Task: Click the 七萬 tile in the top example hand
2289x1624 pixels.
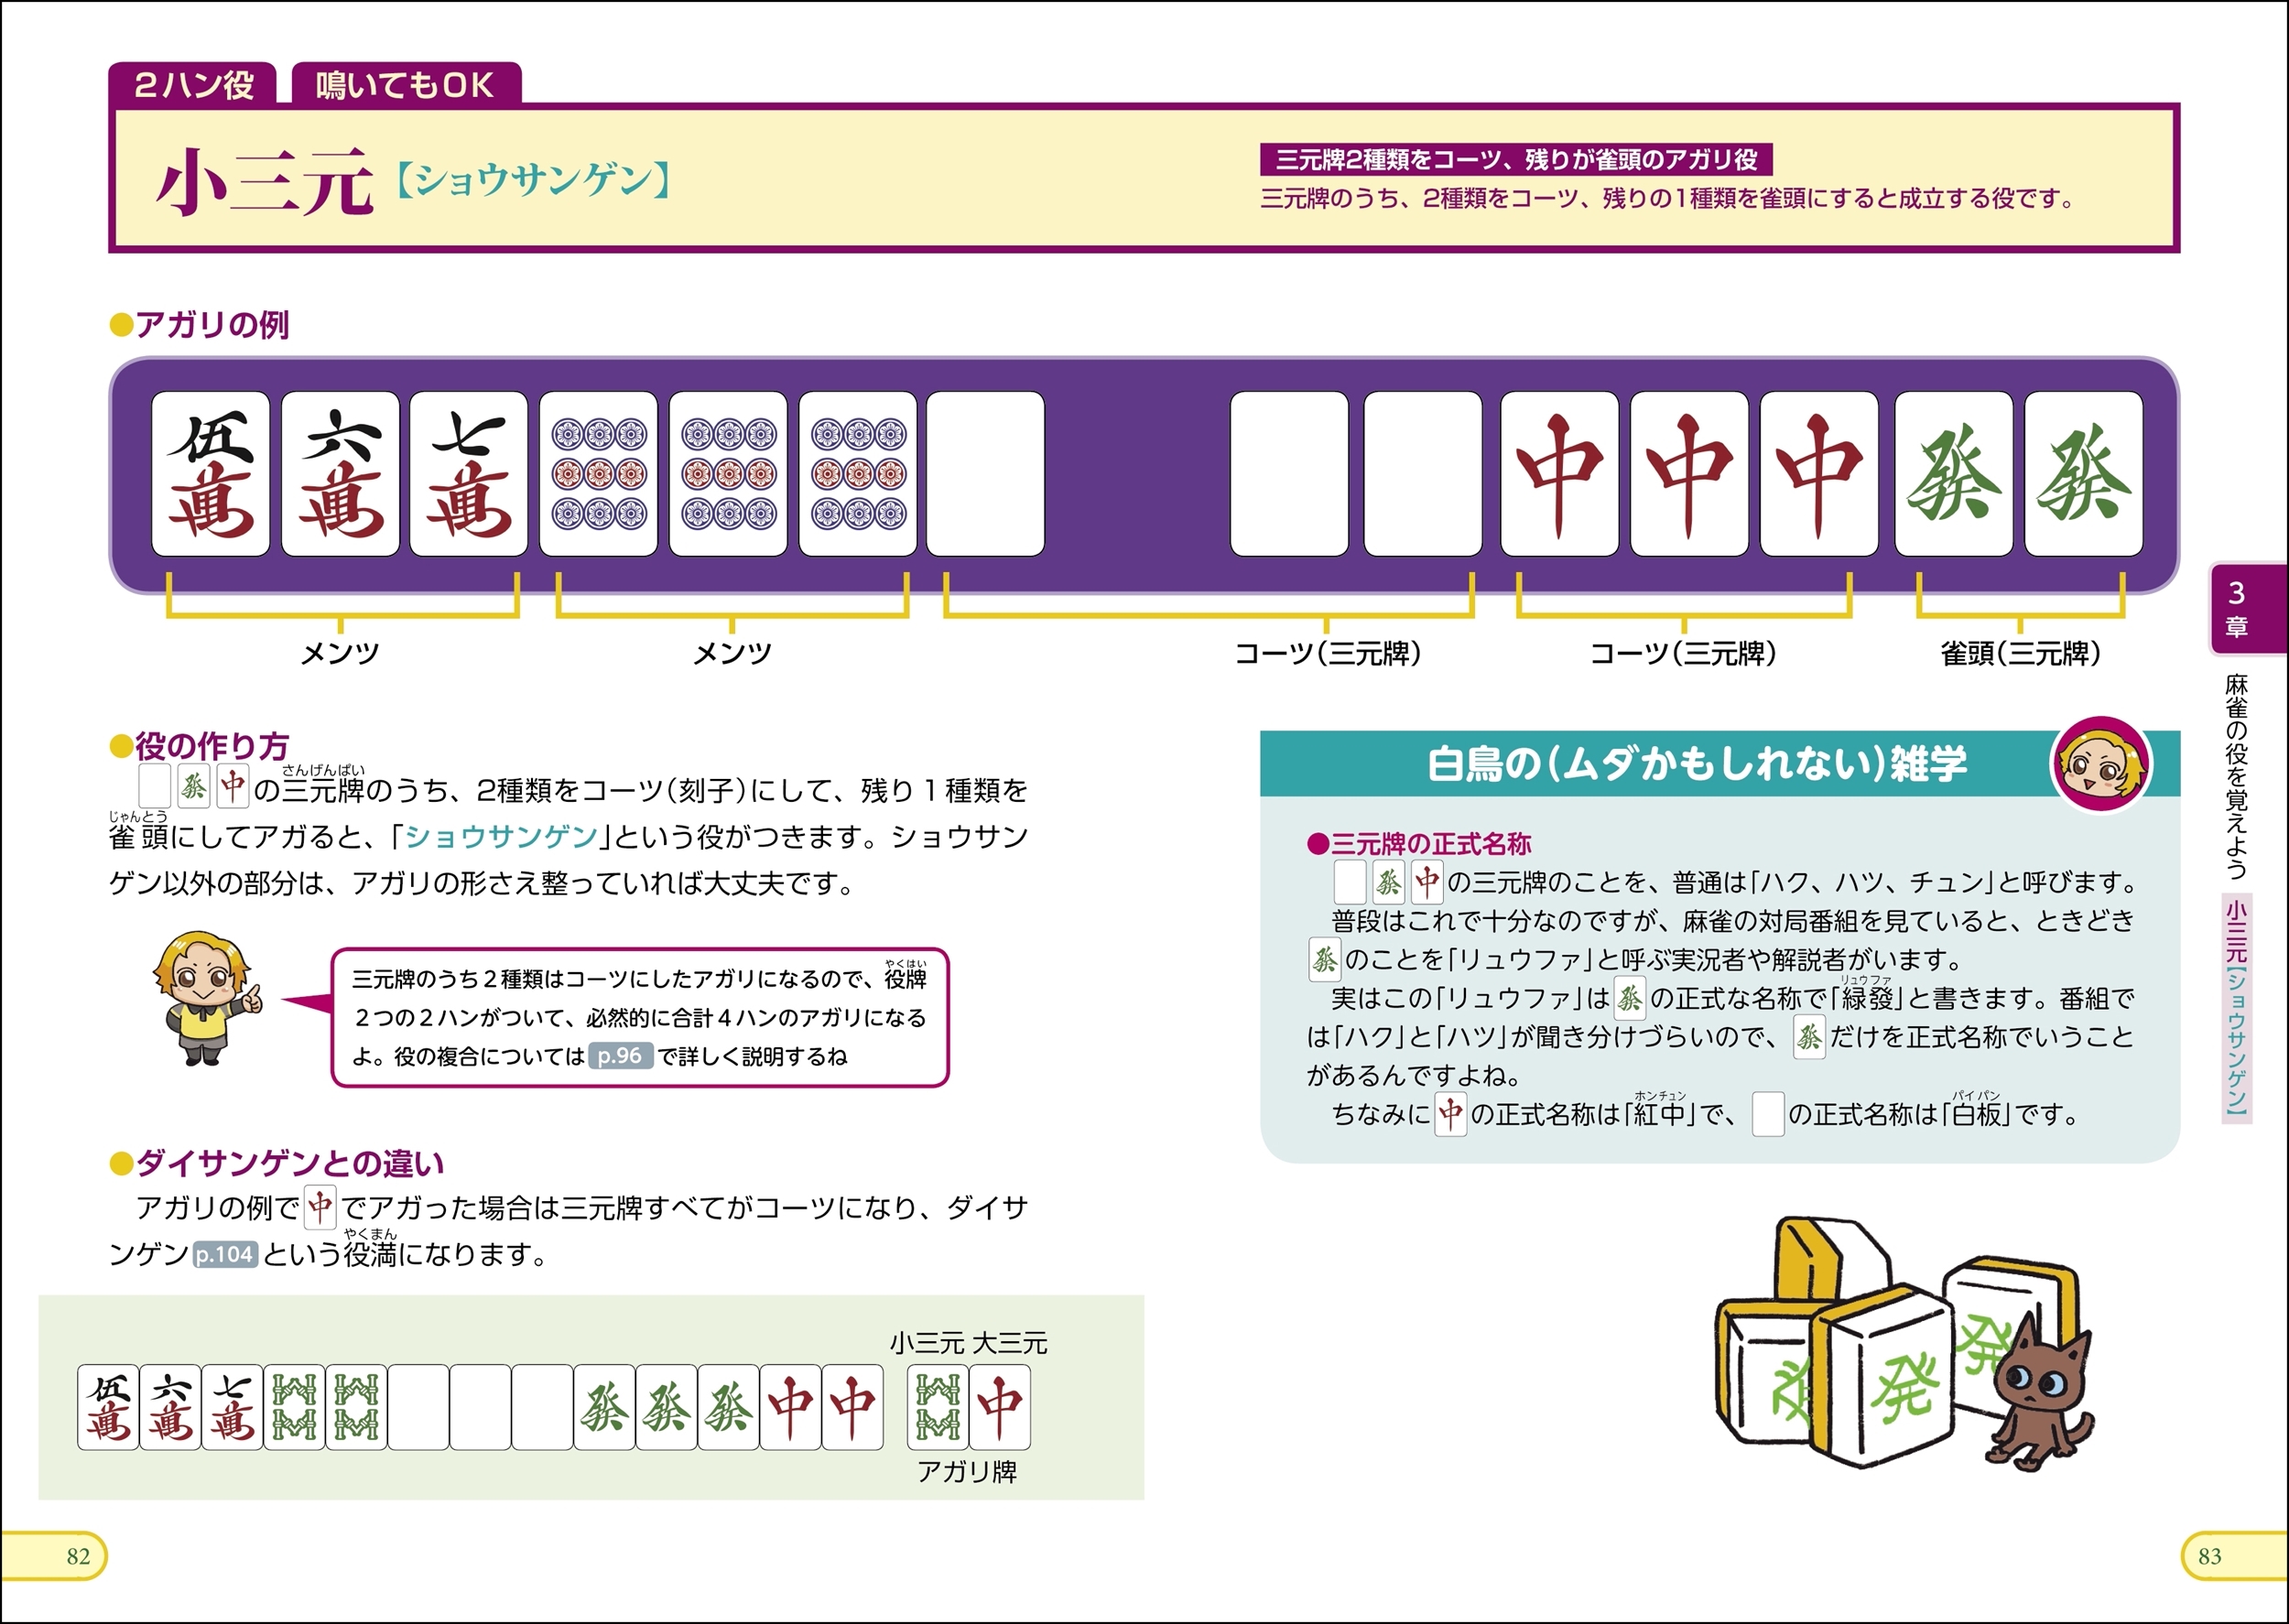Action: coord(468,474)
